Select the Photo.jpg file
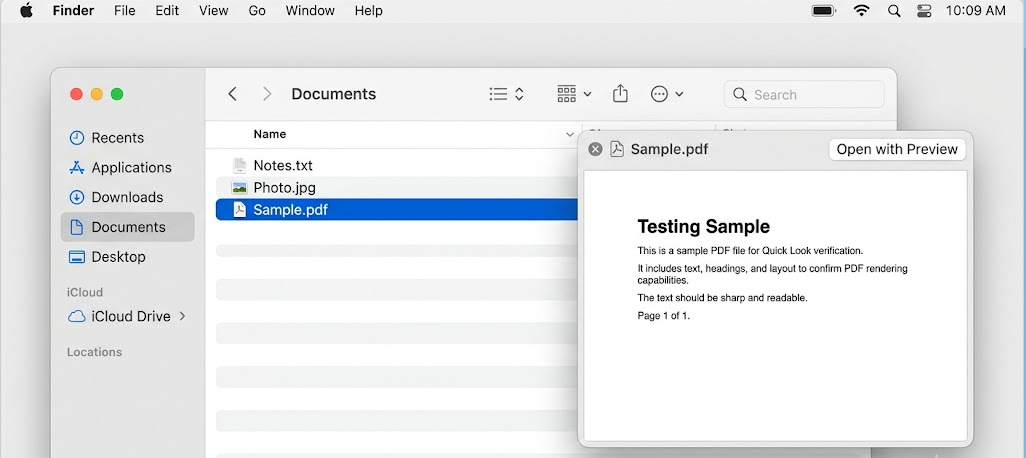This screenshot has height=458, width=1026. 285,188
